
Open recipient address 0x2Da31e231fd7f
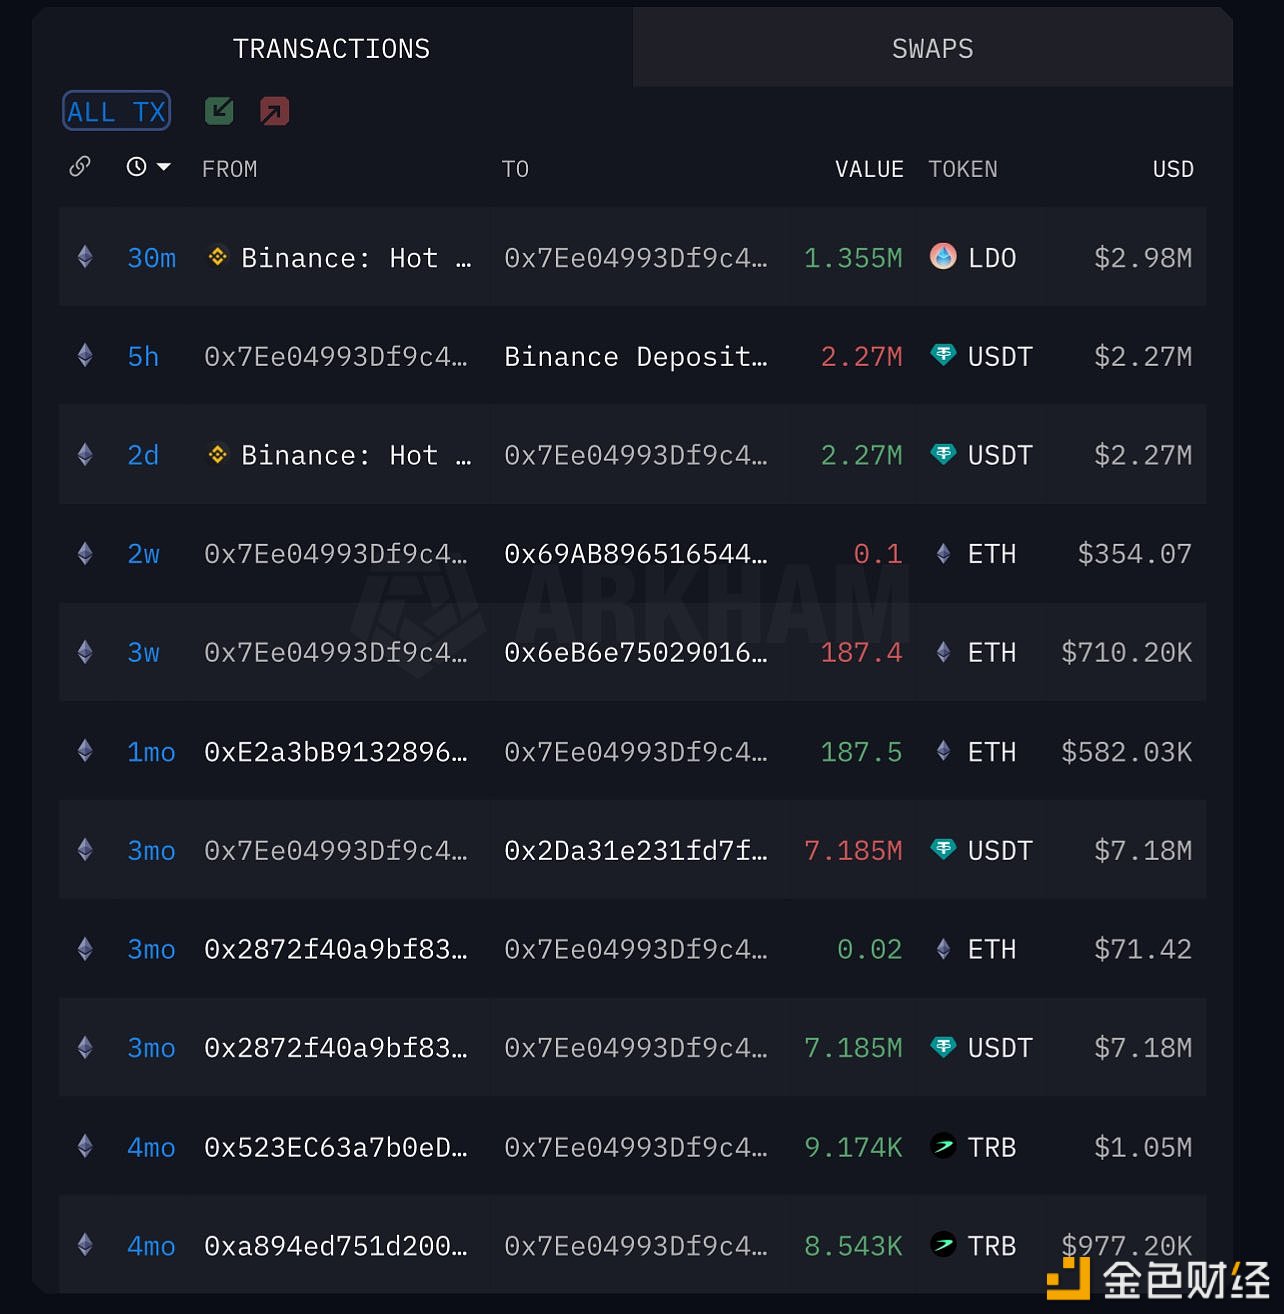pyautogui.click(x=636, y=850)
